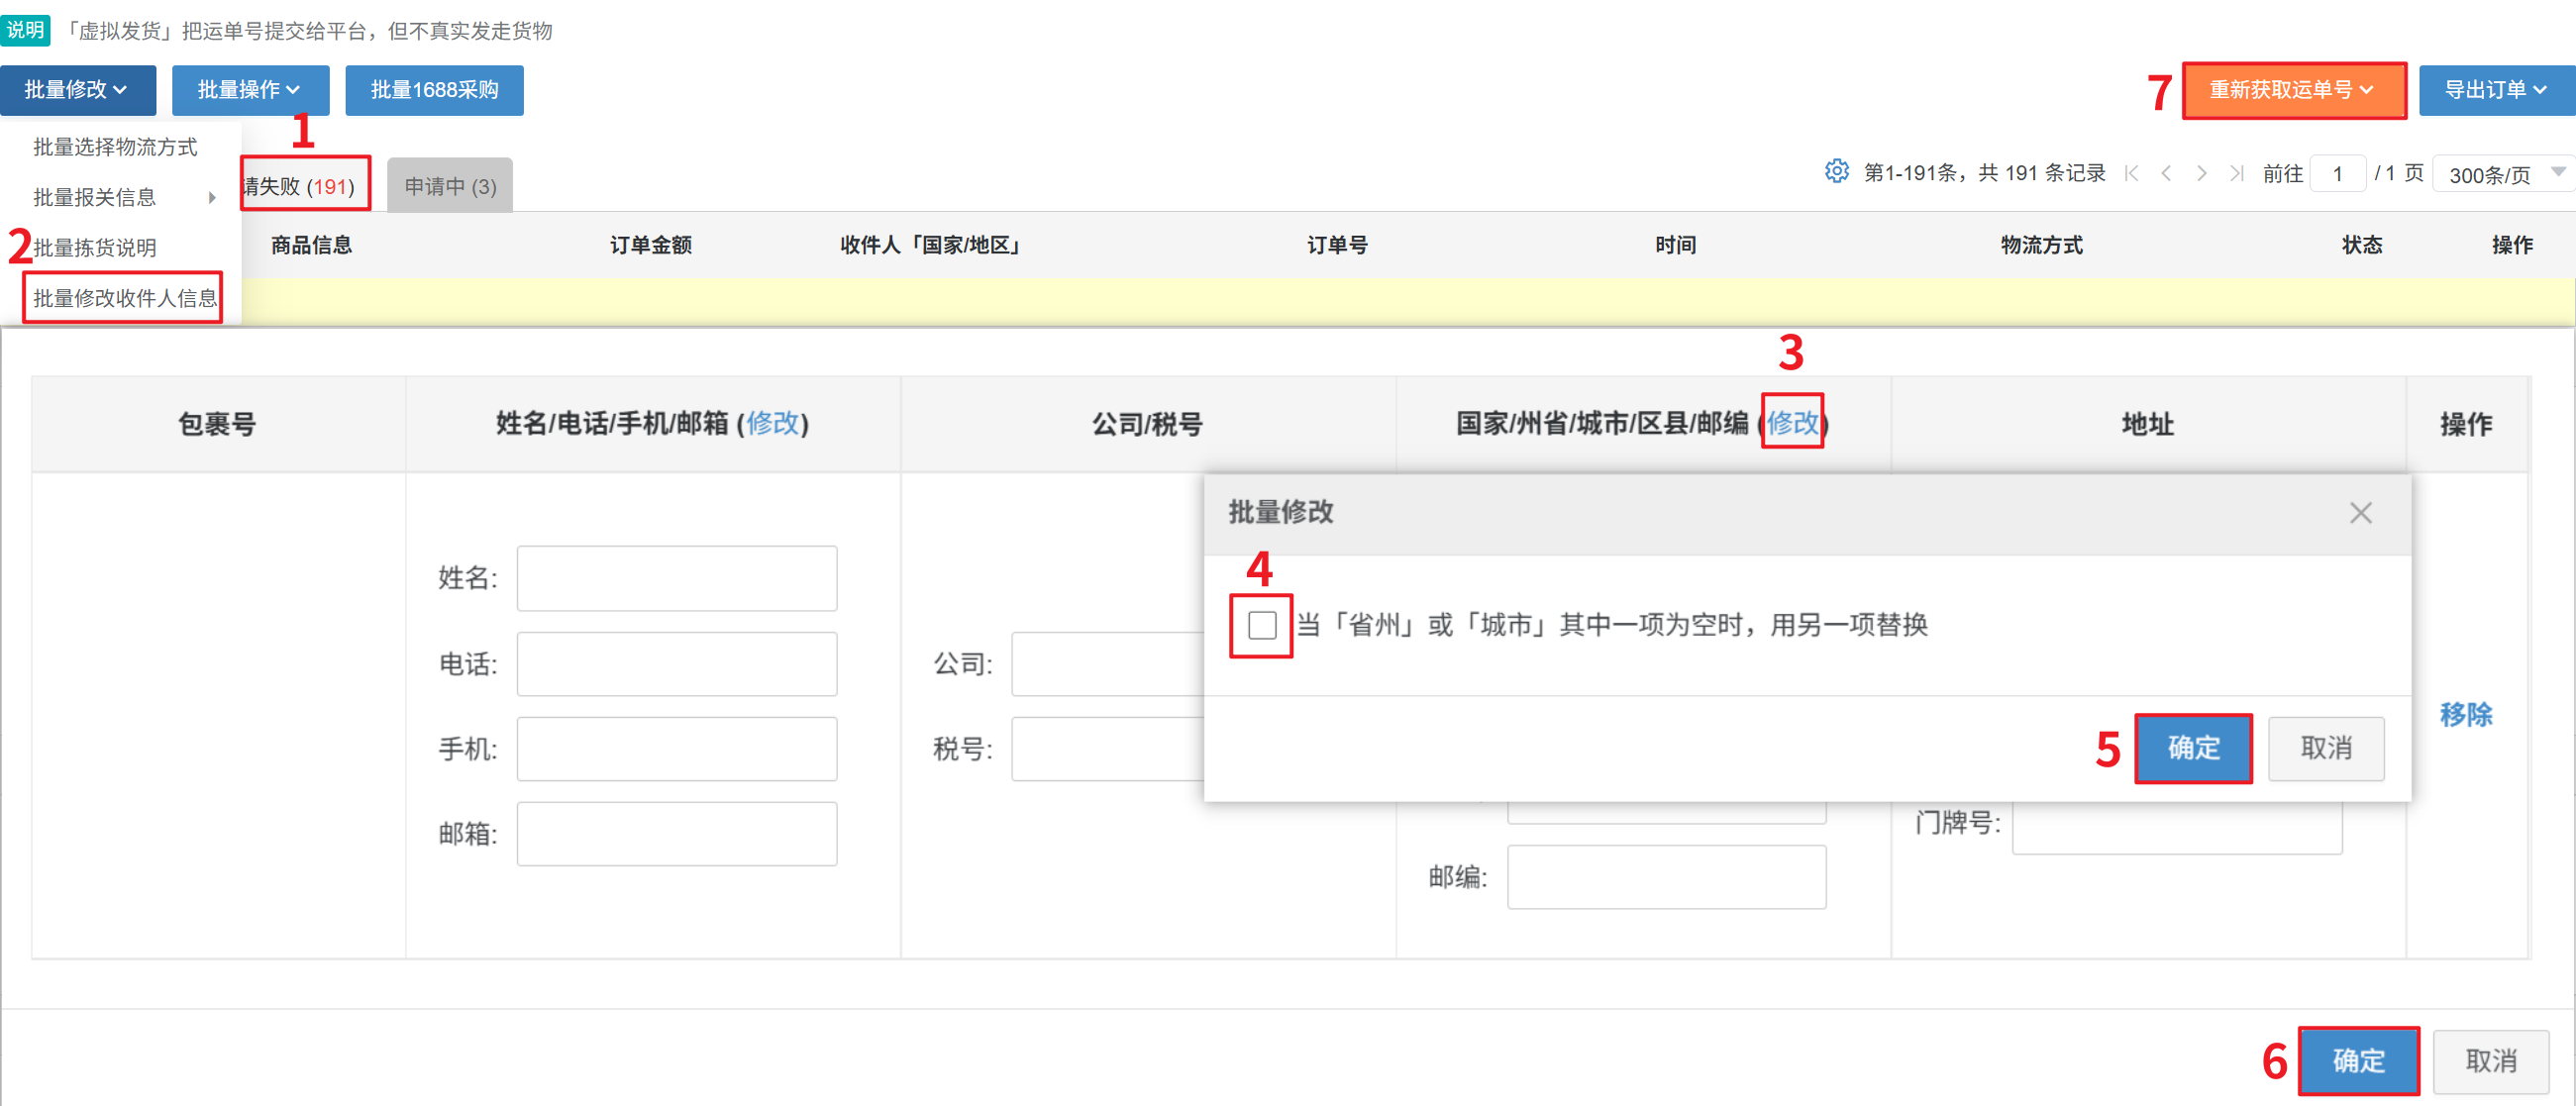Click 修改 link in 国家/州省 column header
The image size is (2576, 1106).
1792,423
